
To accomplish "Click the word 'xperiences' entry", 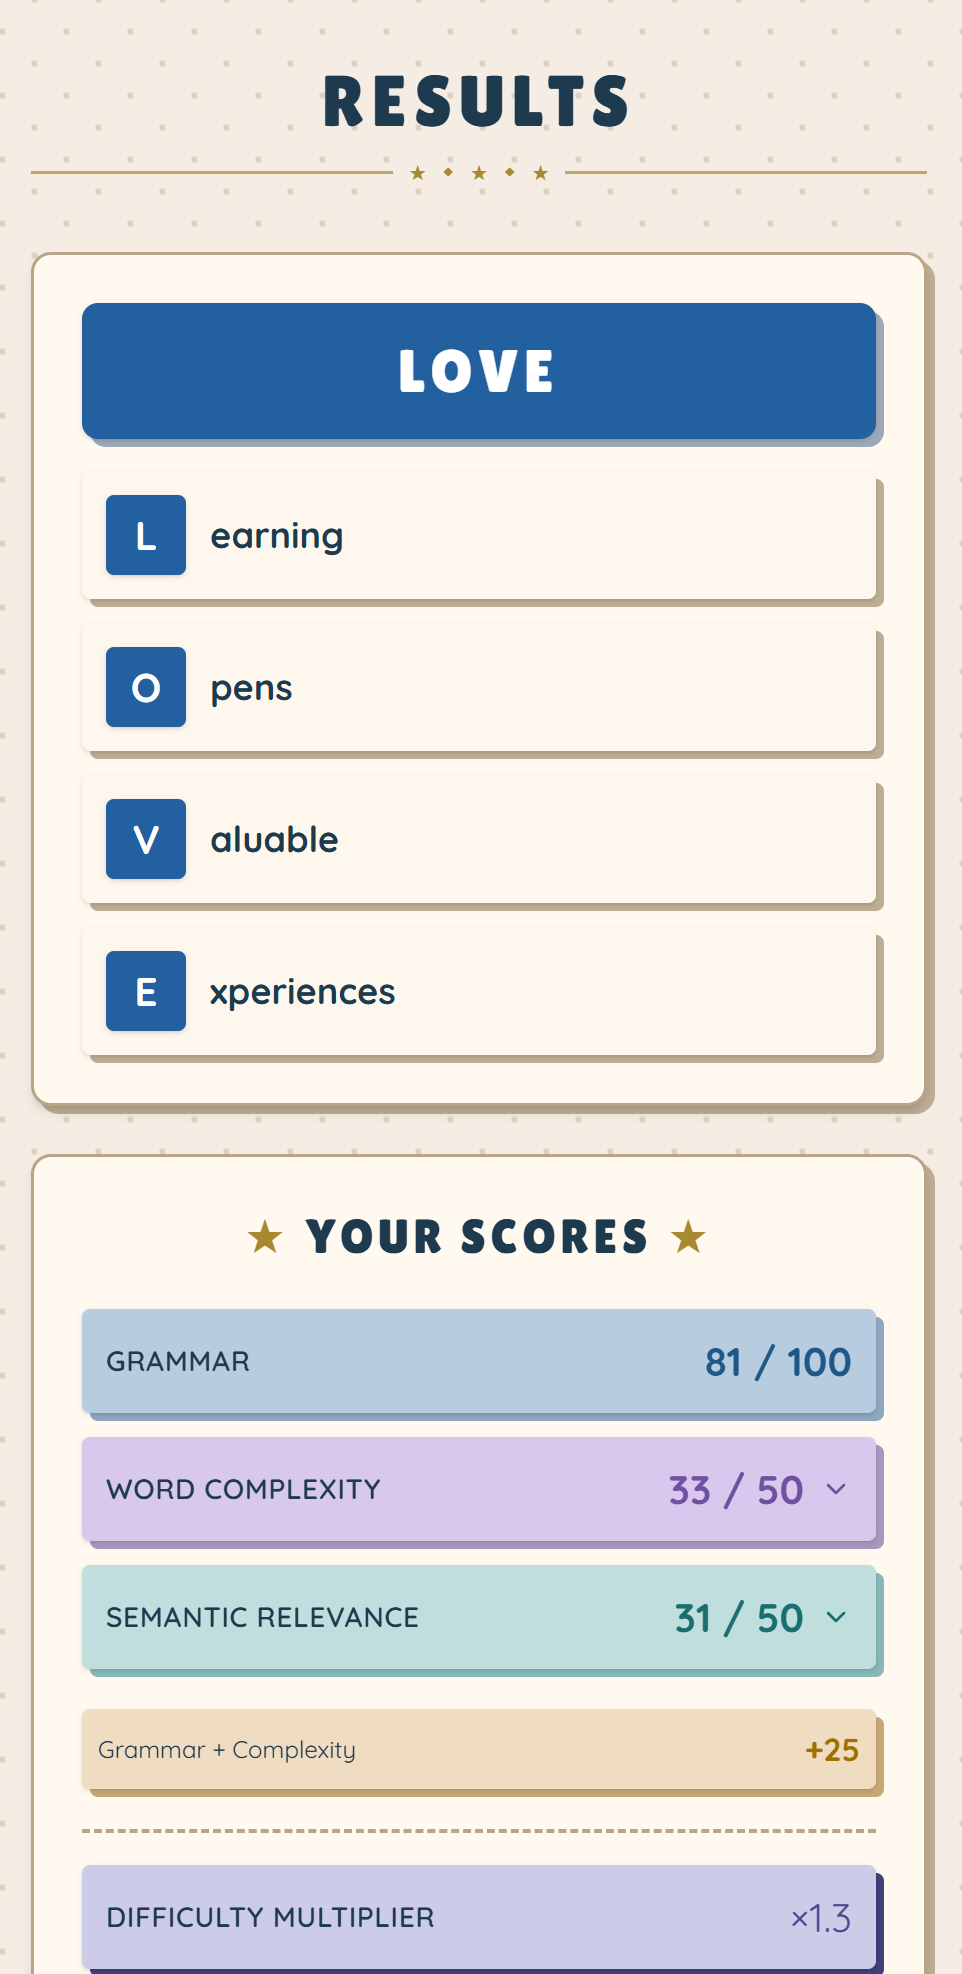I will 303,992.
